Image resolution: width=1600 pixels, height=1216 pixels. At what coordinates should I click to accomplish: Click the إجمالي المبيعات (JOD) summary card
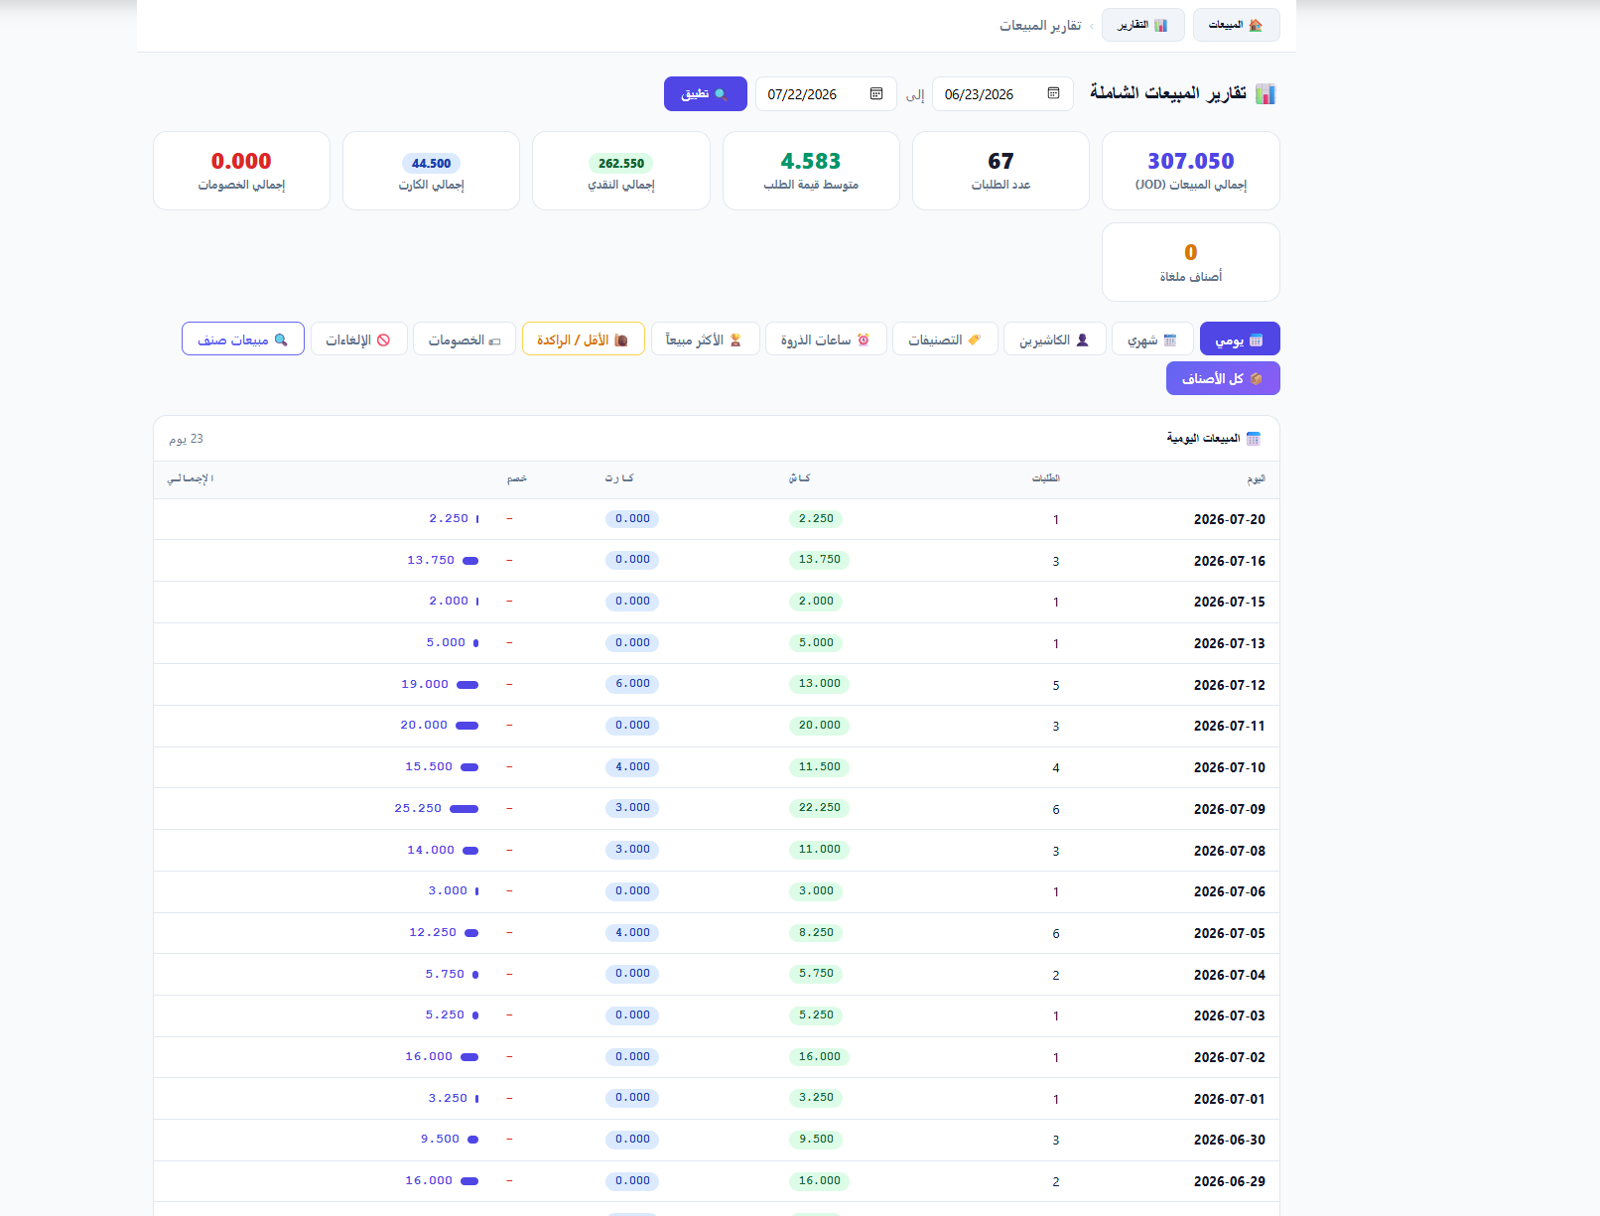(1191, 171)
